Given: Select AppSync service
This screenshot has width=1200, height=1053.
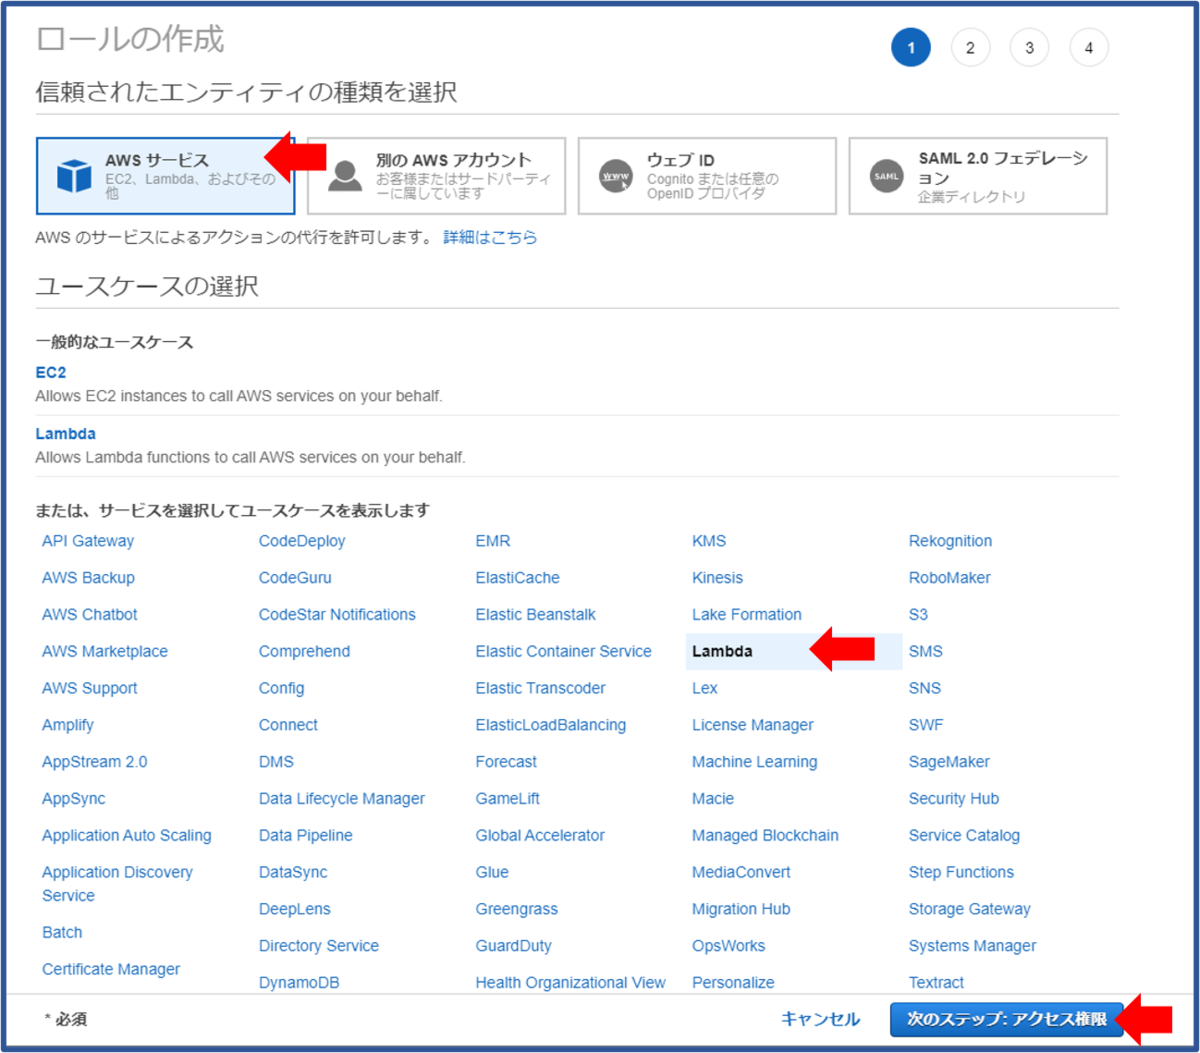Looking at the screenshot, I should (74, 799).
